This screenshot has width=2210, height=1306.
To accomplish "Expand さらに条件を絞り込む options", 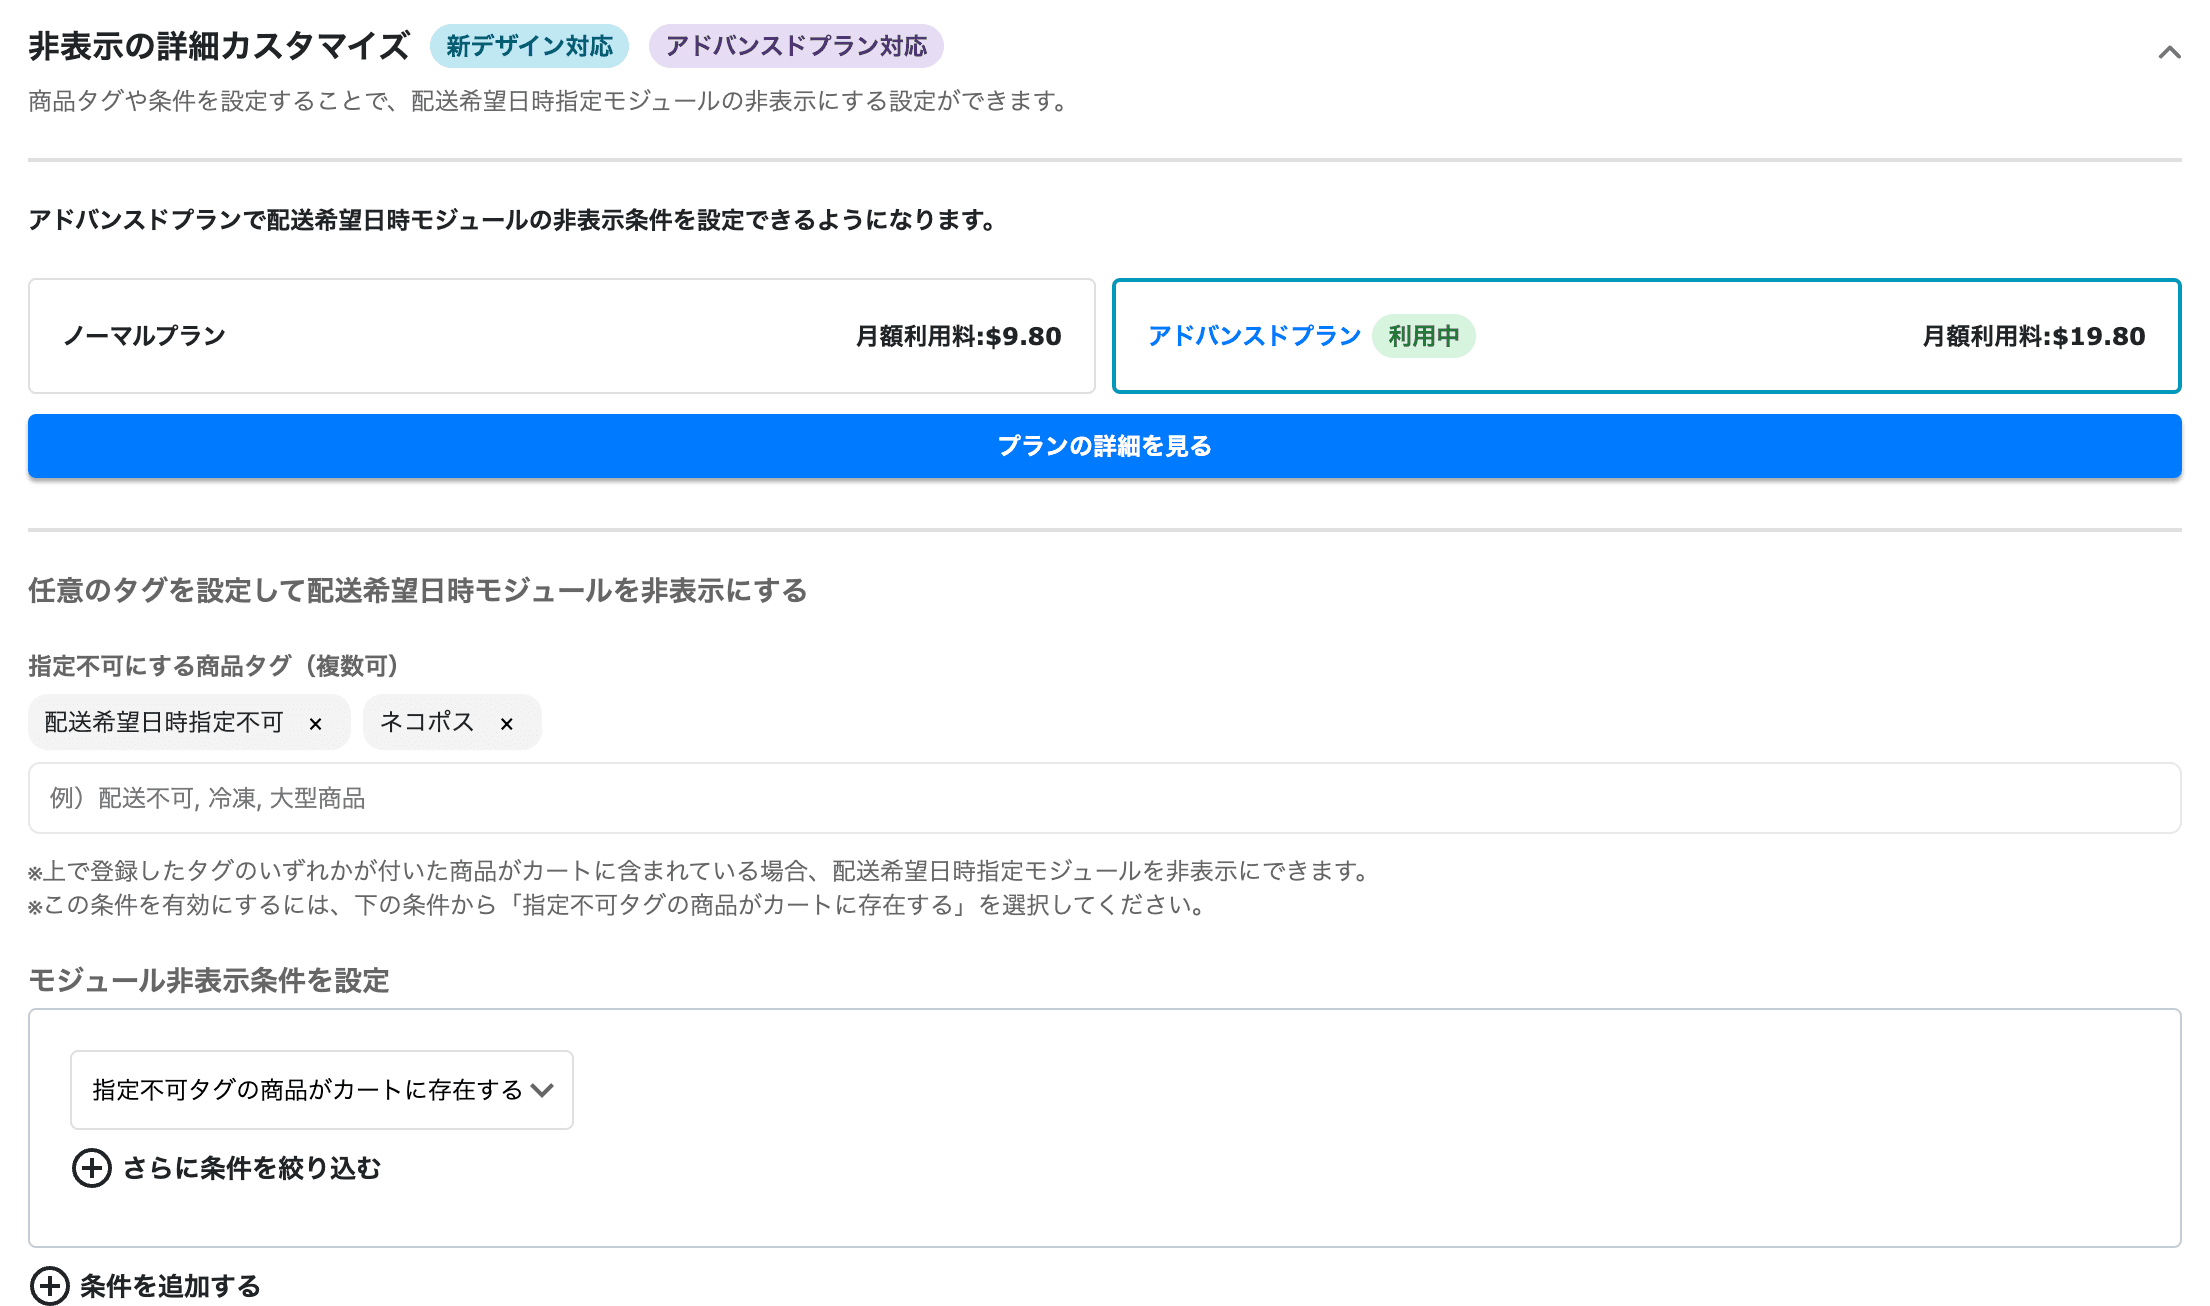I will tap(250, 1168).
